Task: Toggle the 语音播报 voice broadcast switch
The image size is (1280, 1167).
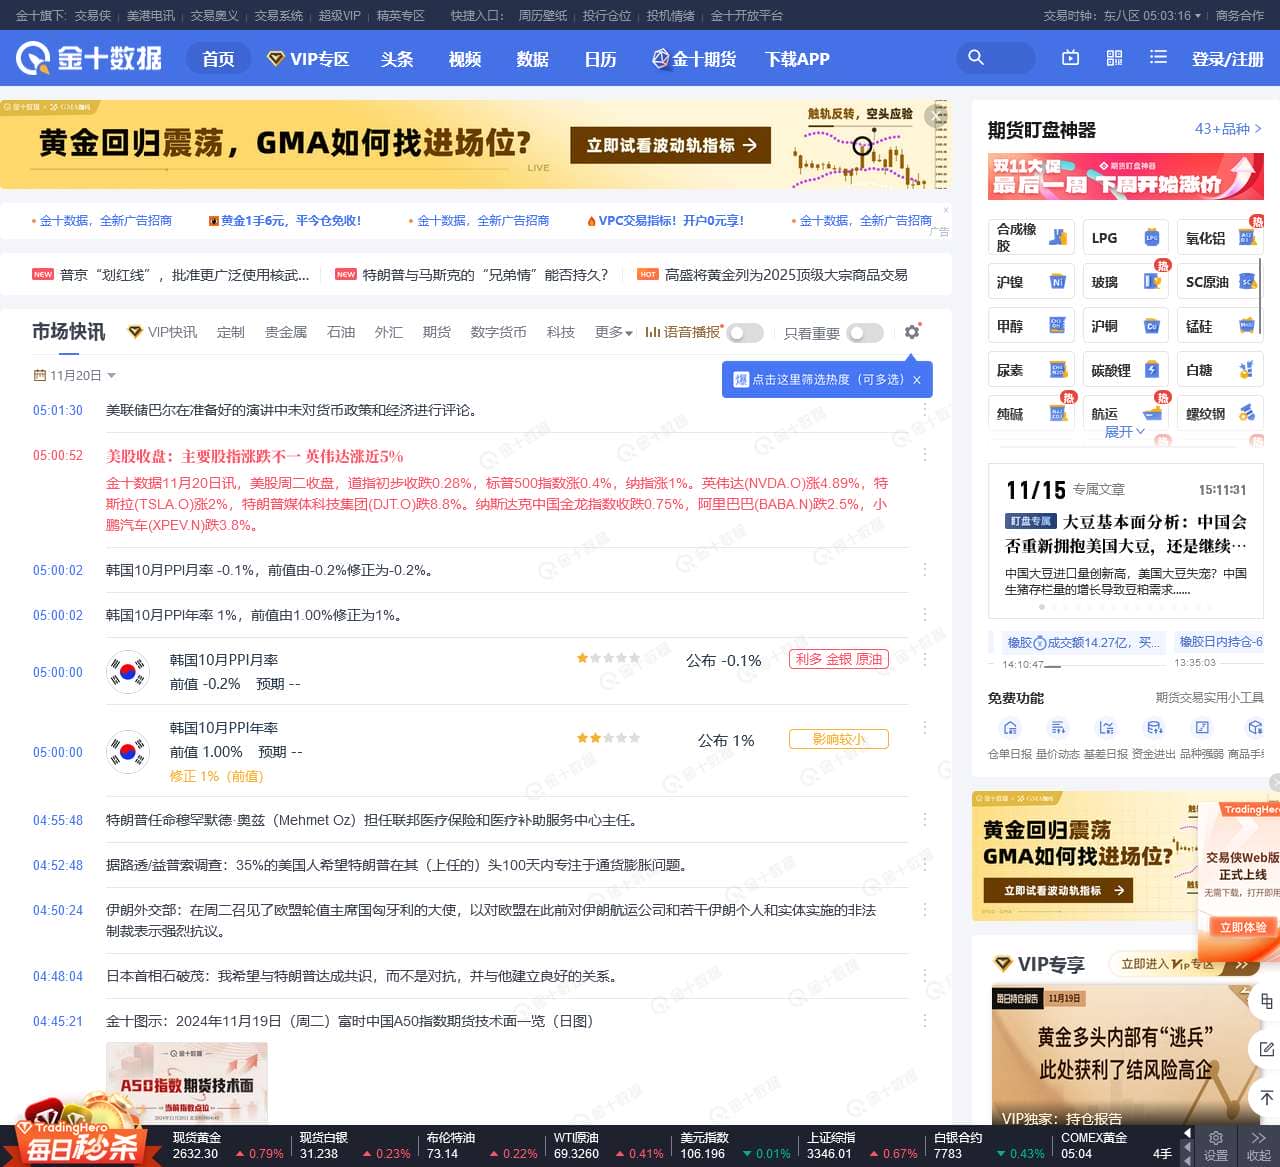Action: click(745, 332)
